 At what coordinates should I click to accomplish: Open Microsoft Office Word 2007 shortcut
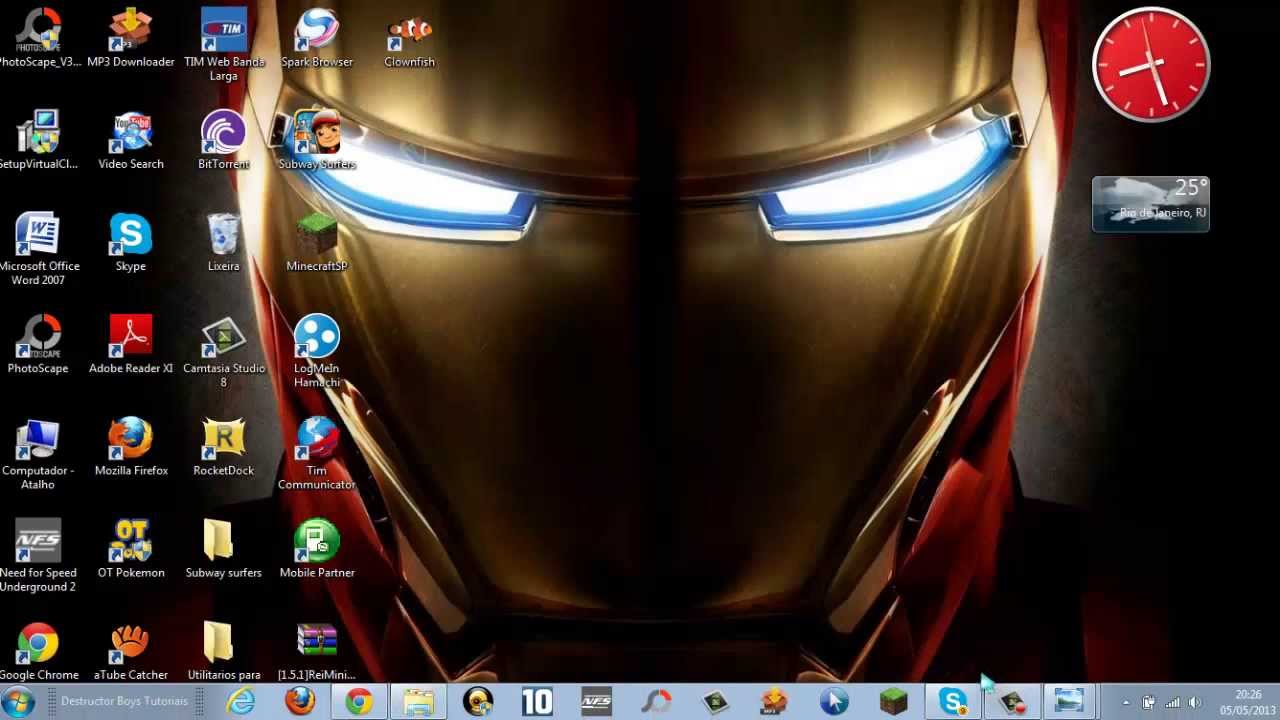[38, 250]
